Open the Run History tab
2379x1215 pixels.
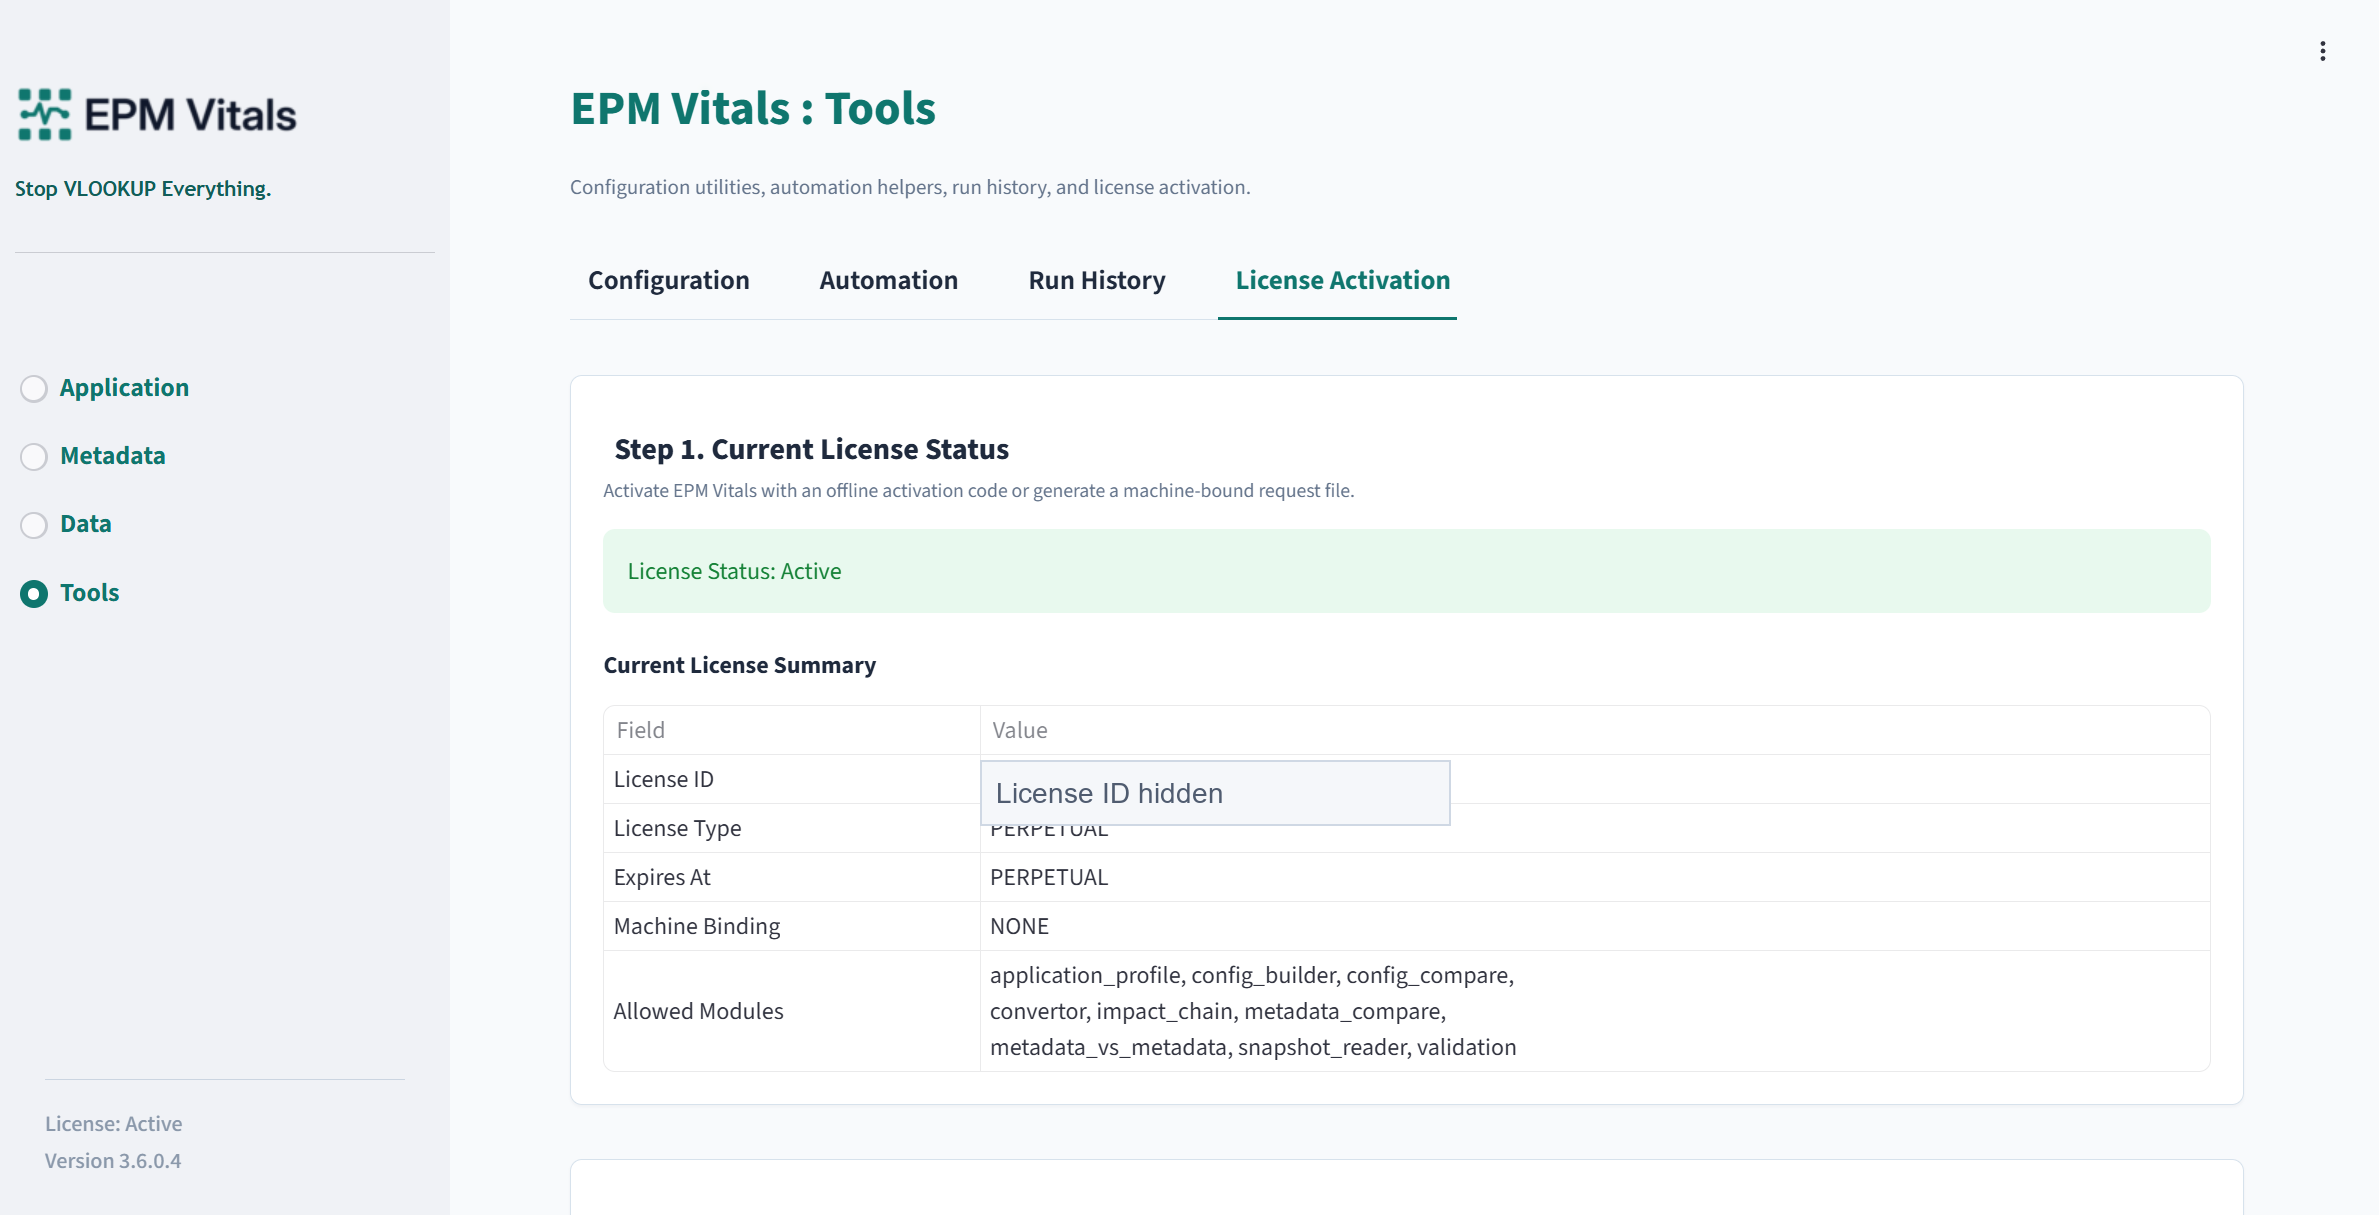tap(1096, 280)
